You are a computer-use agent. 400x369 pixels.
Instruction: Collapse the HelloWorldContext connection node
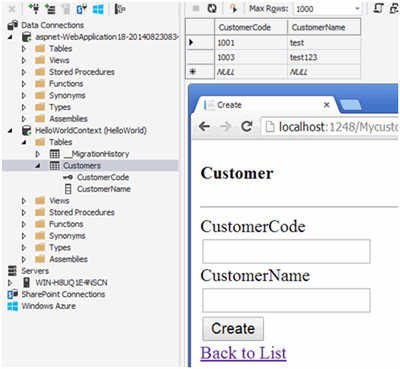pyautogui.click(x=10, y=131)
